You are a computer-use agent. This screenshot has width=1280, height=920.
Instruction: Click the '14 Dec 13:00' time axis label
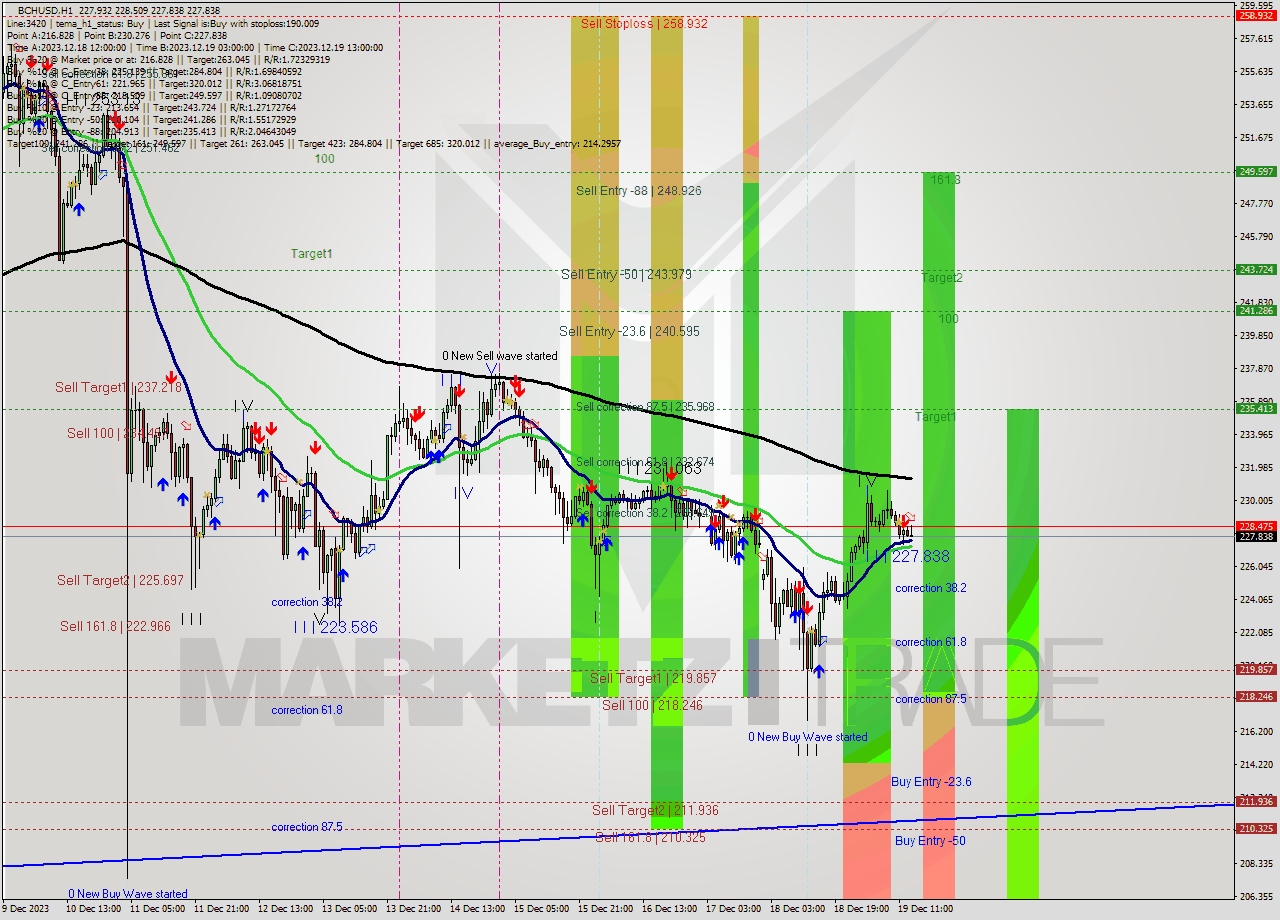click(477, 909)
